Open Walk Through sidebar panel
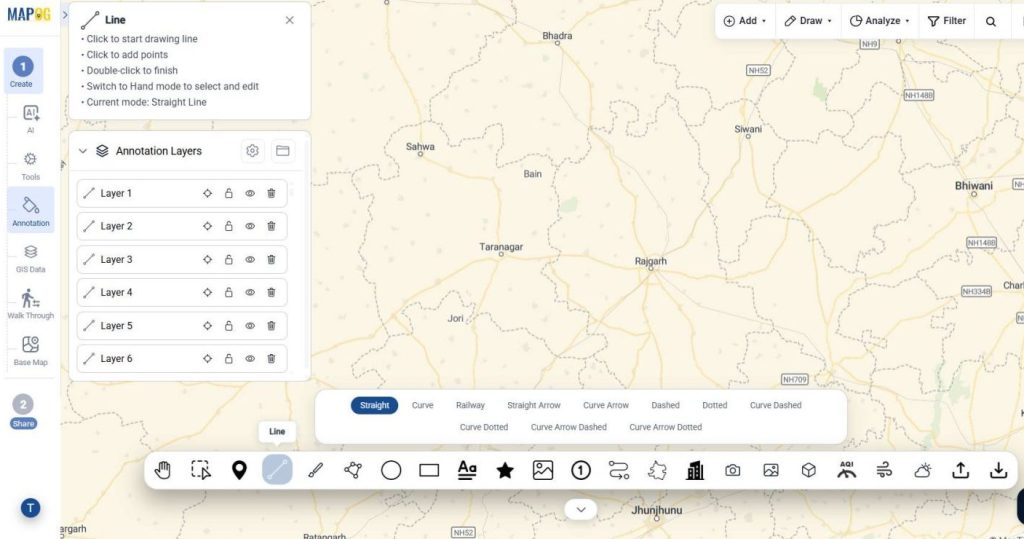Image resolution: width=1024 pixels, height=539 pixels. point(31,304)
